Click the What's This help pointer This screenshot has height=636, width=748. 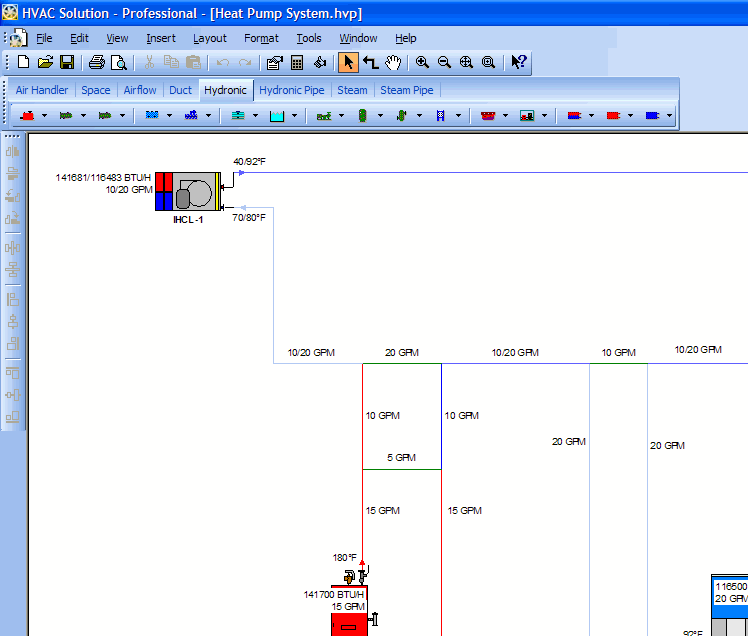point(518,62)
